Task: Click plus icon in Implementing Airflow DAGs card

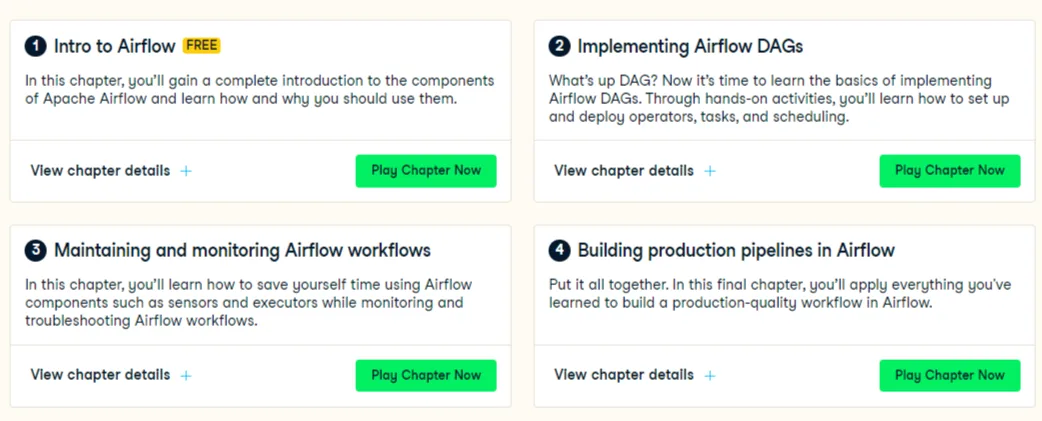Action: 710,171
